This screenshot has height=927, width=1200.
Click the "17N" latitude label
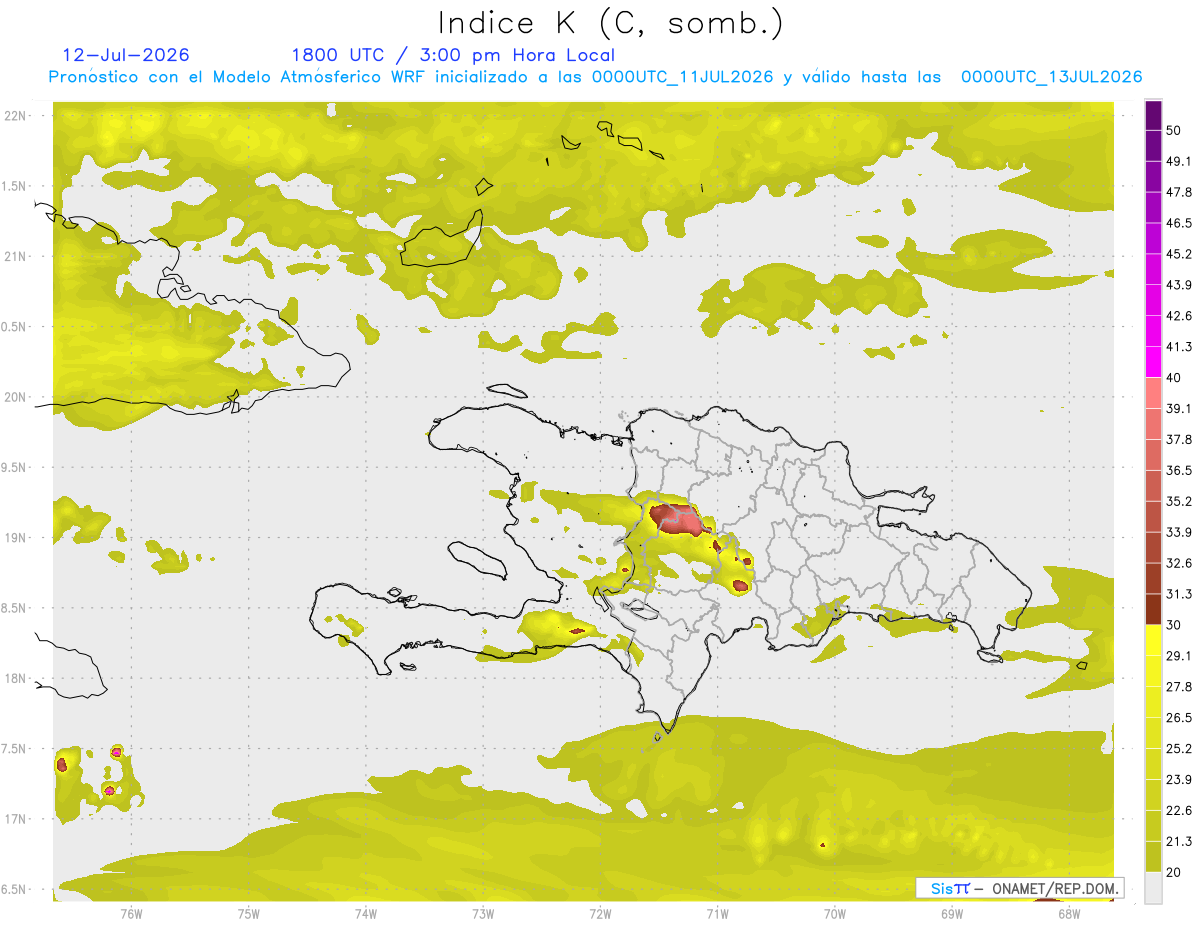pos(16,819)
